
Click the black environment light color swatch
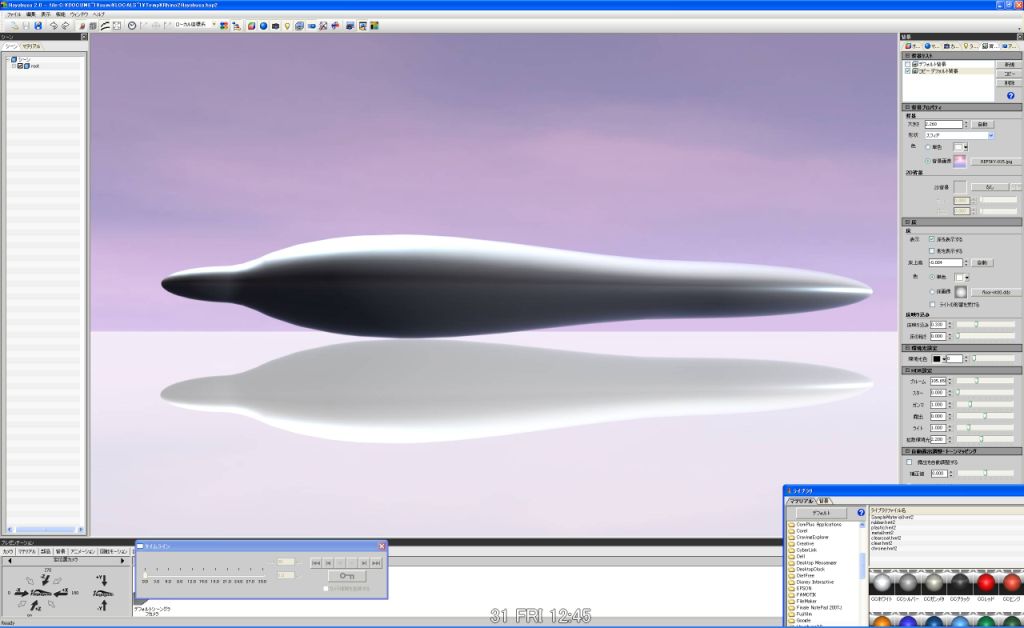tap(939, 358)
